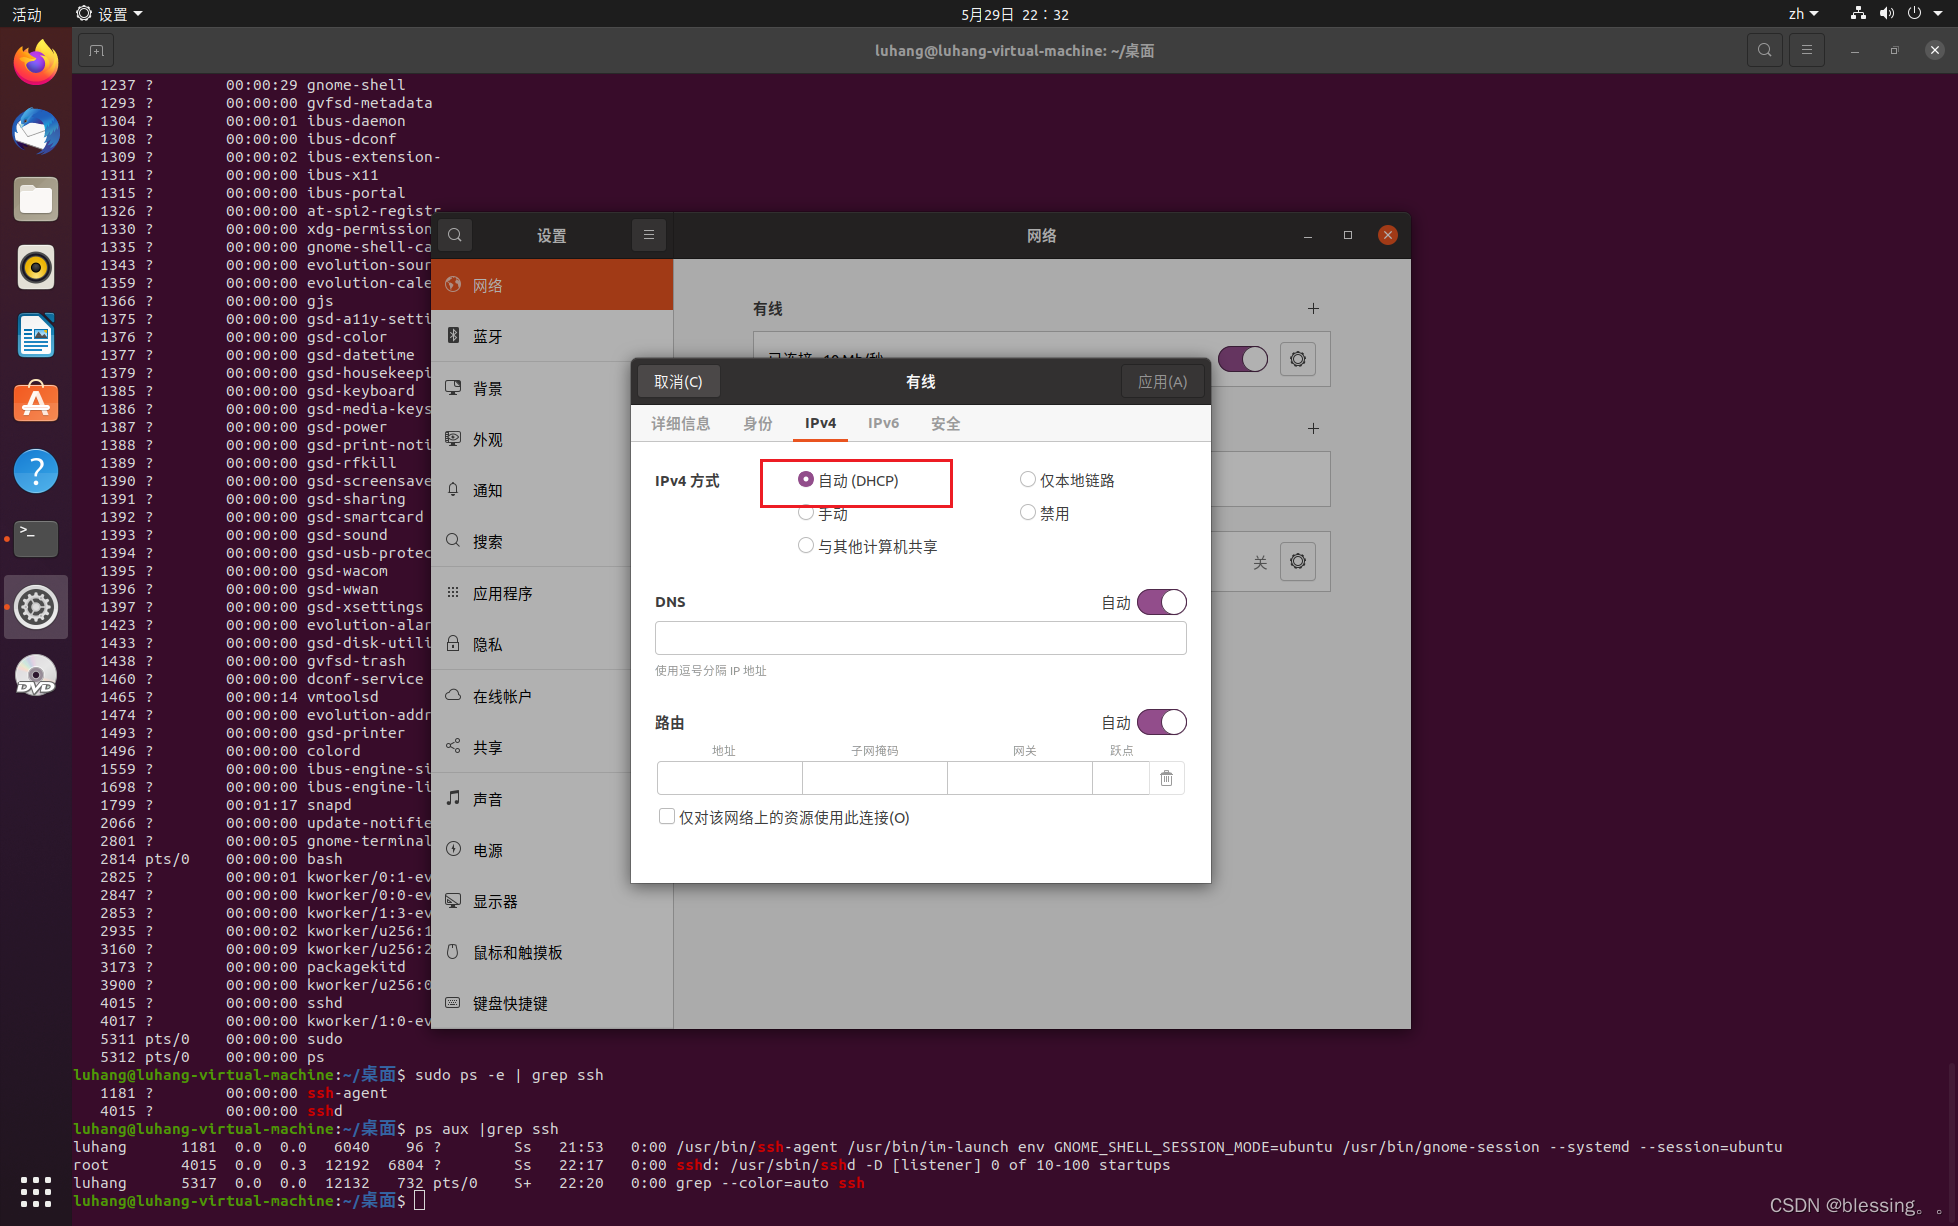Viewport: 1958px width, 1226px height.
Task: Check 仅对该网络上的资源使用此连接
Action: (666, 817)
